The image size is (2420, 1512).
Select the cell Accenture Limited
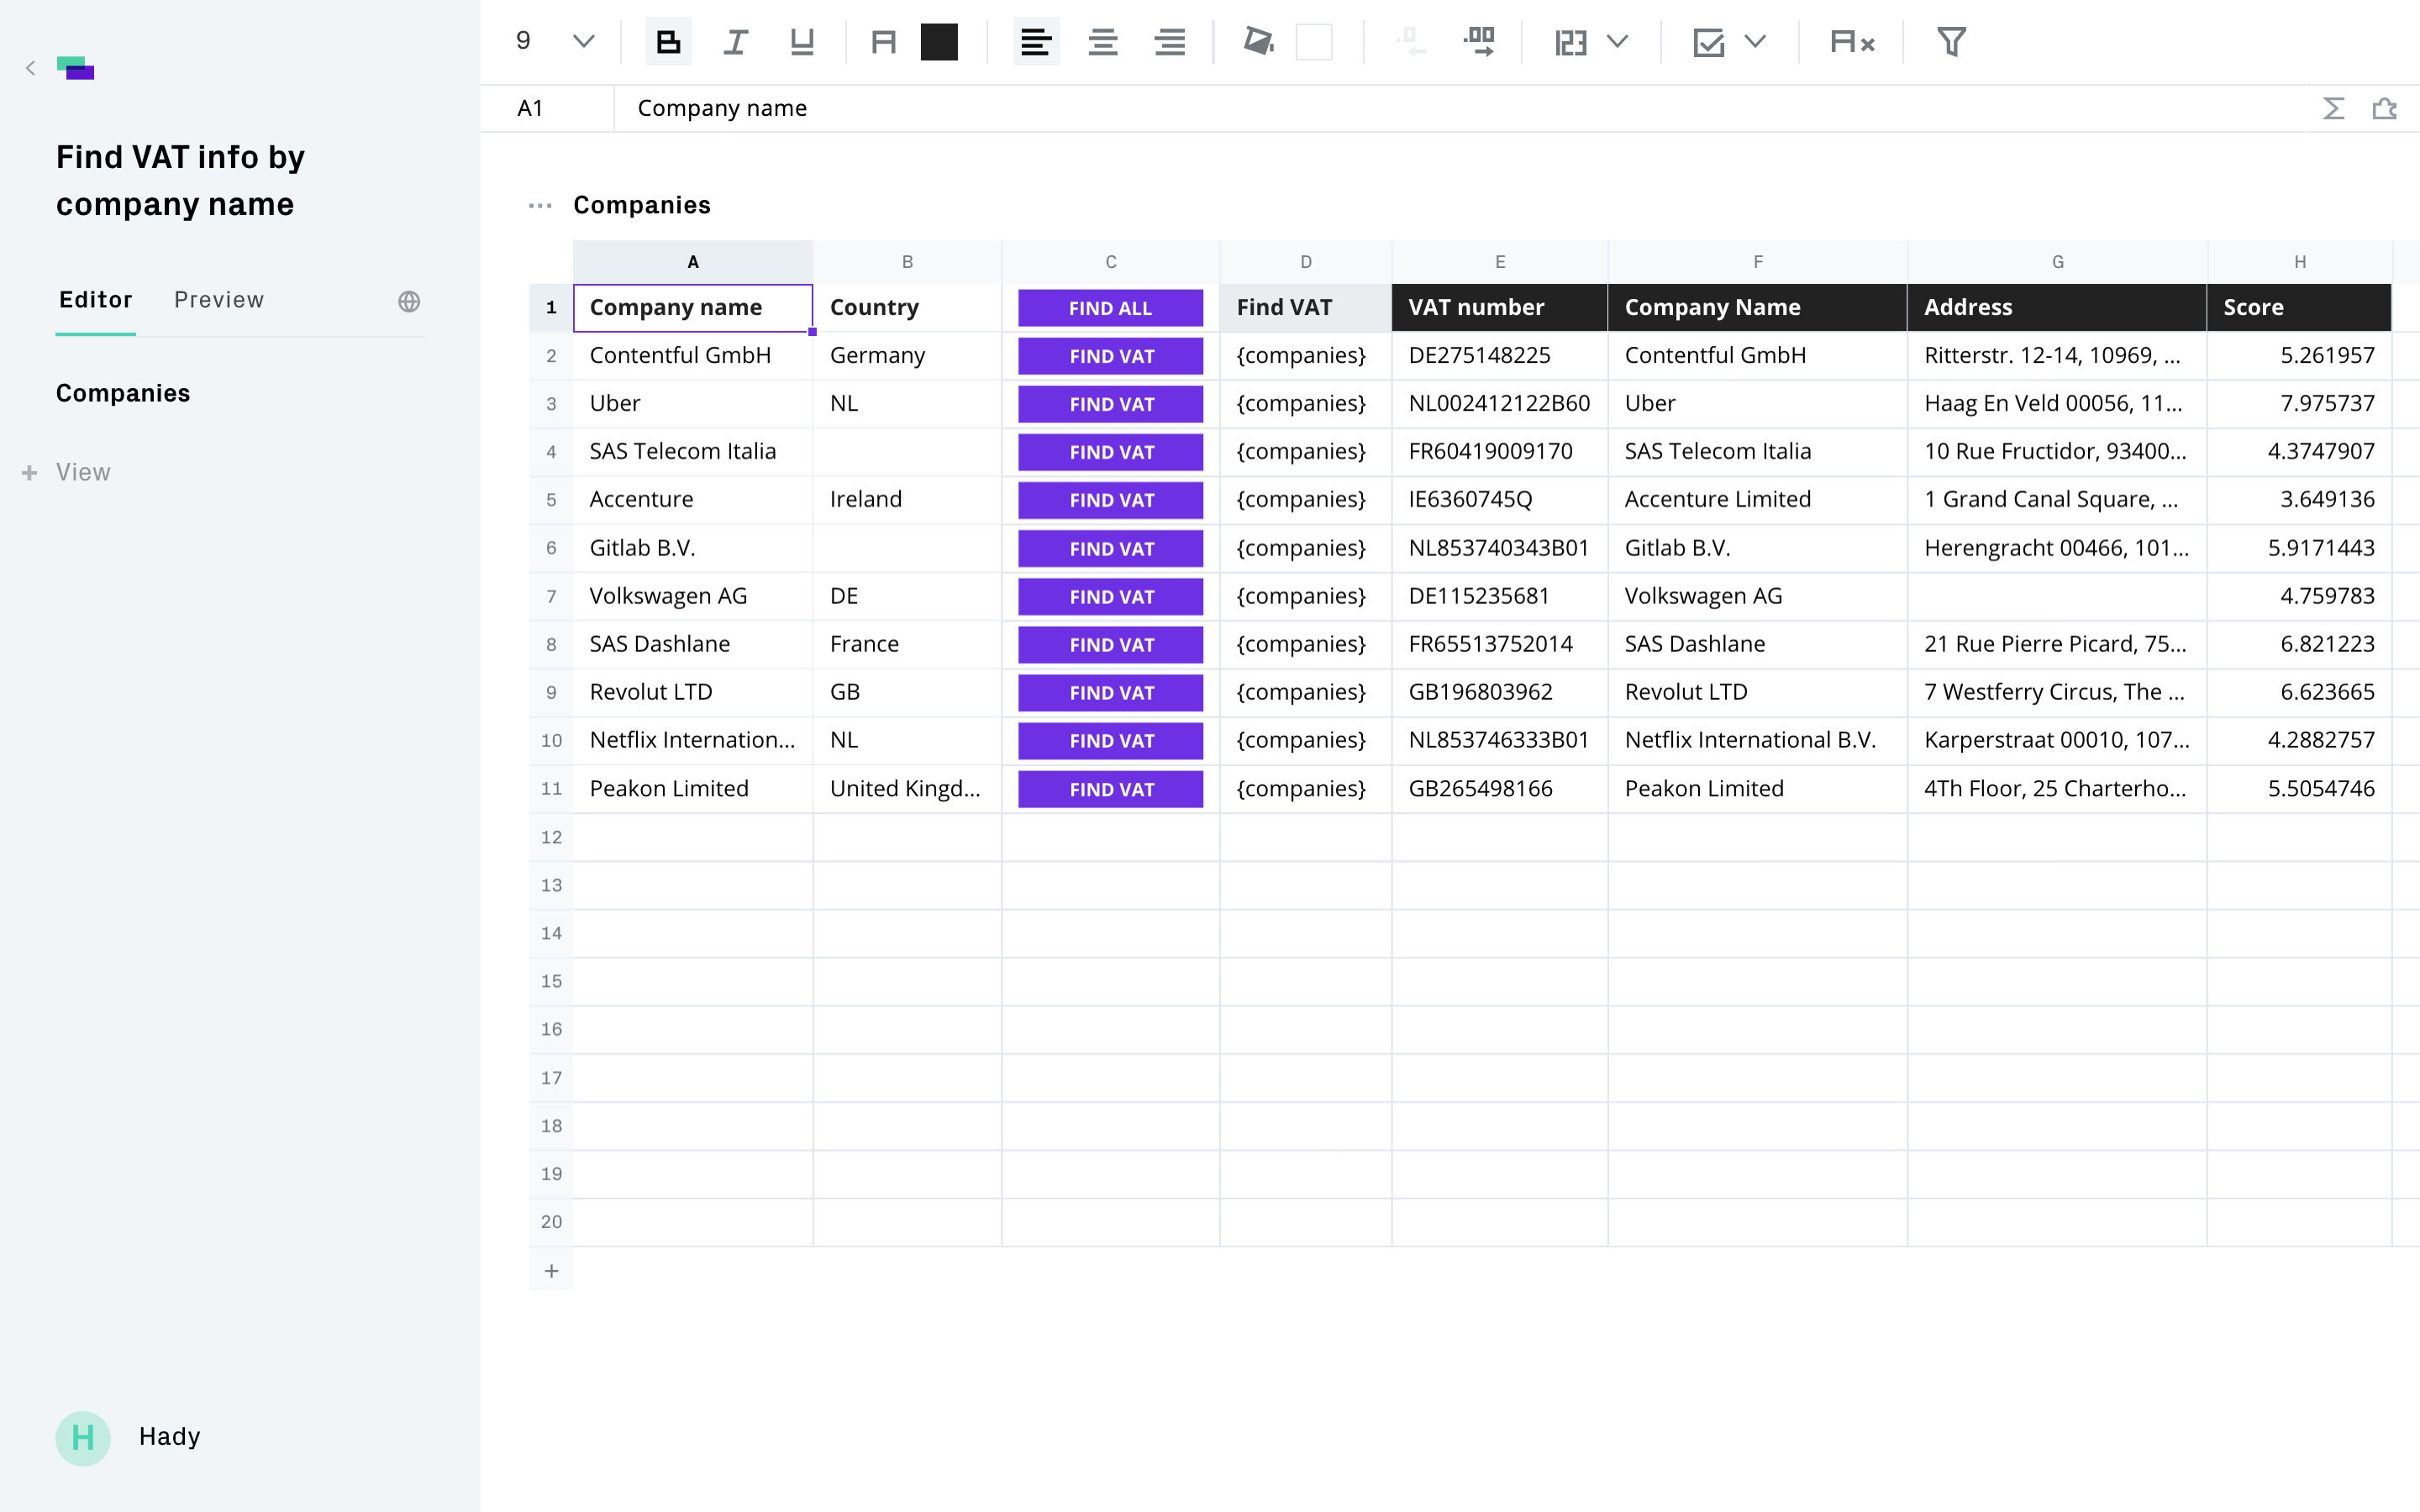[1757, 499]
